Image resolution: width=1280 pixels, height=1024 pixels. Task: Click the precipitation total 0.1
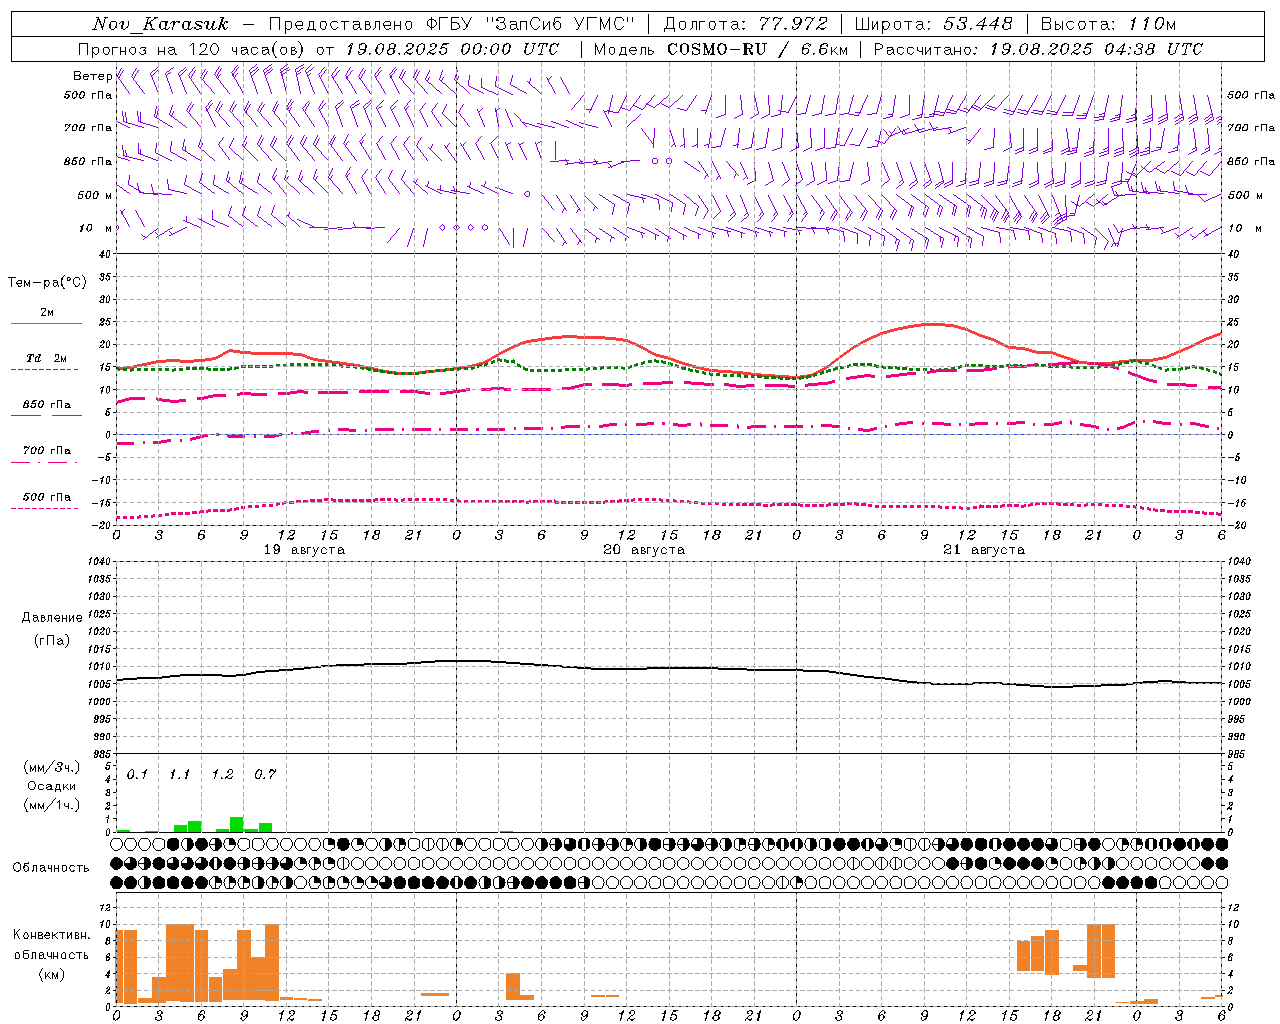(137, 775)
